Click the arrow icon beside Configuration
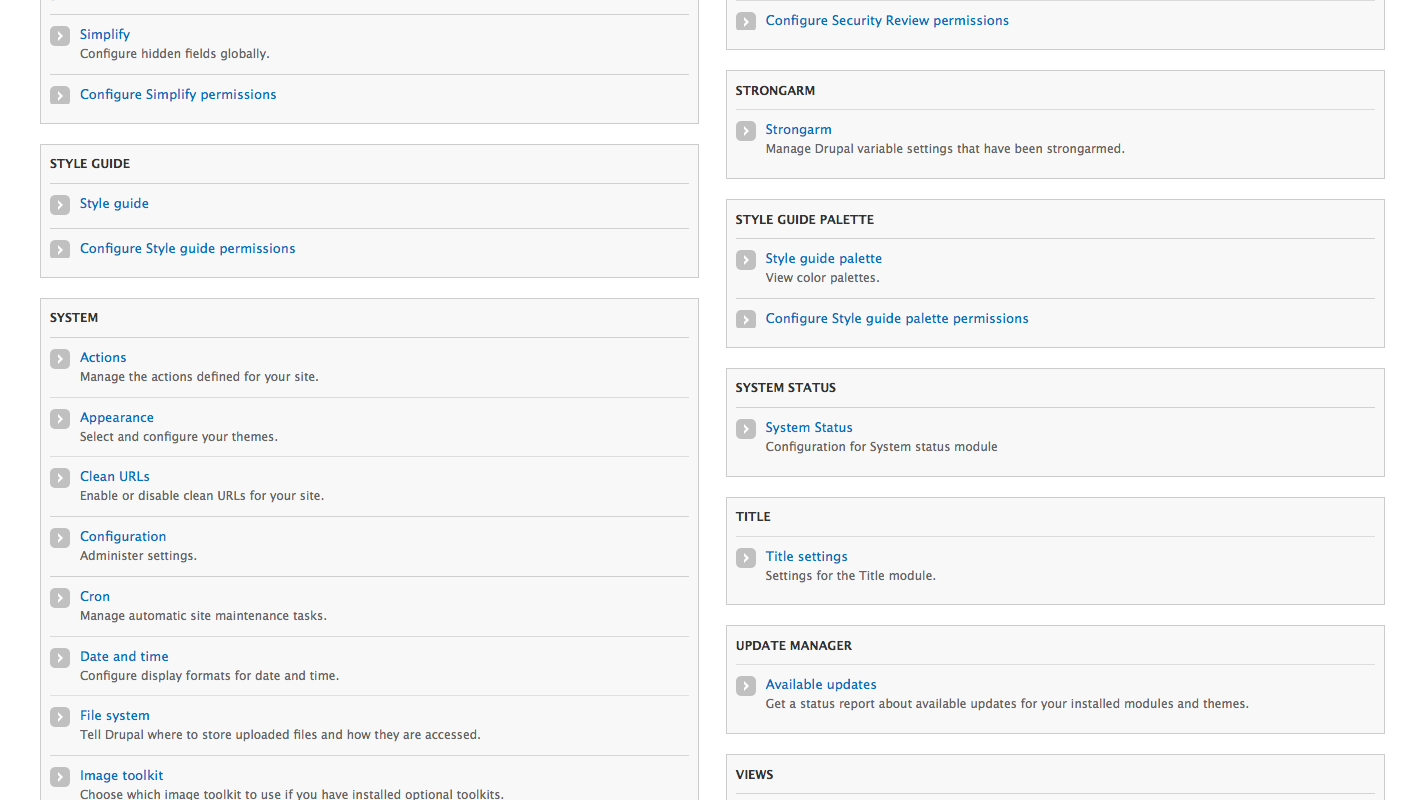 pyautogui.click(x=60, y=538)
